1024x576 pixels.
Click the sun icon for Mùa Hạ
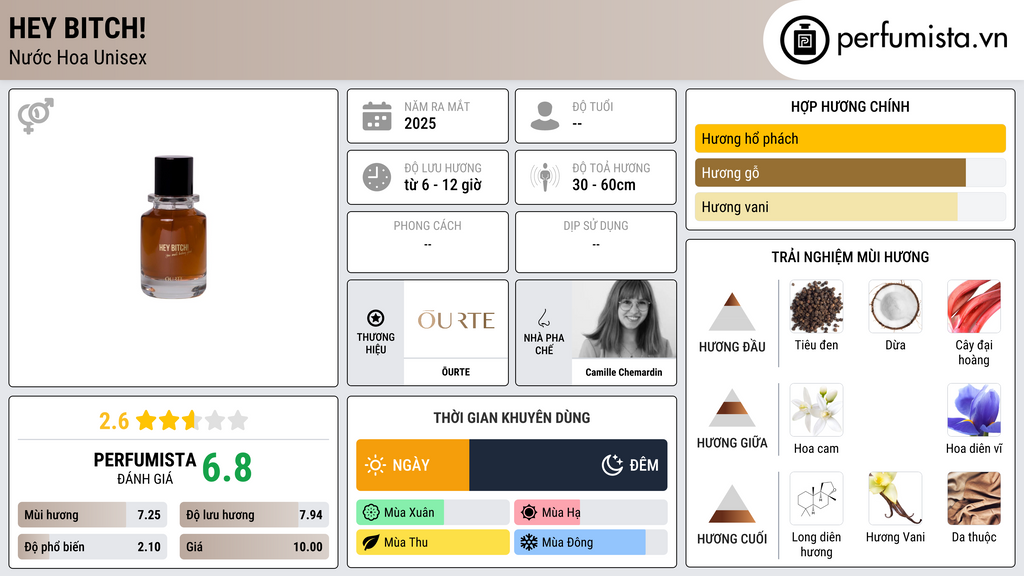[529, 513]
